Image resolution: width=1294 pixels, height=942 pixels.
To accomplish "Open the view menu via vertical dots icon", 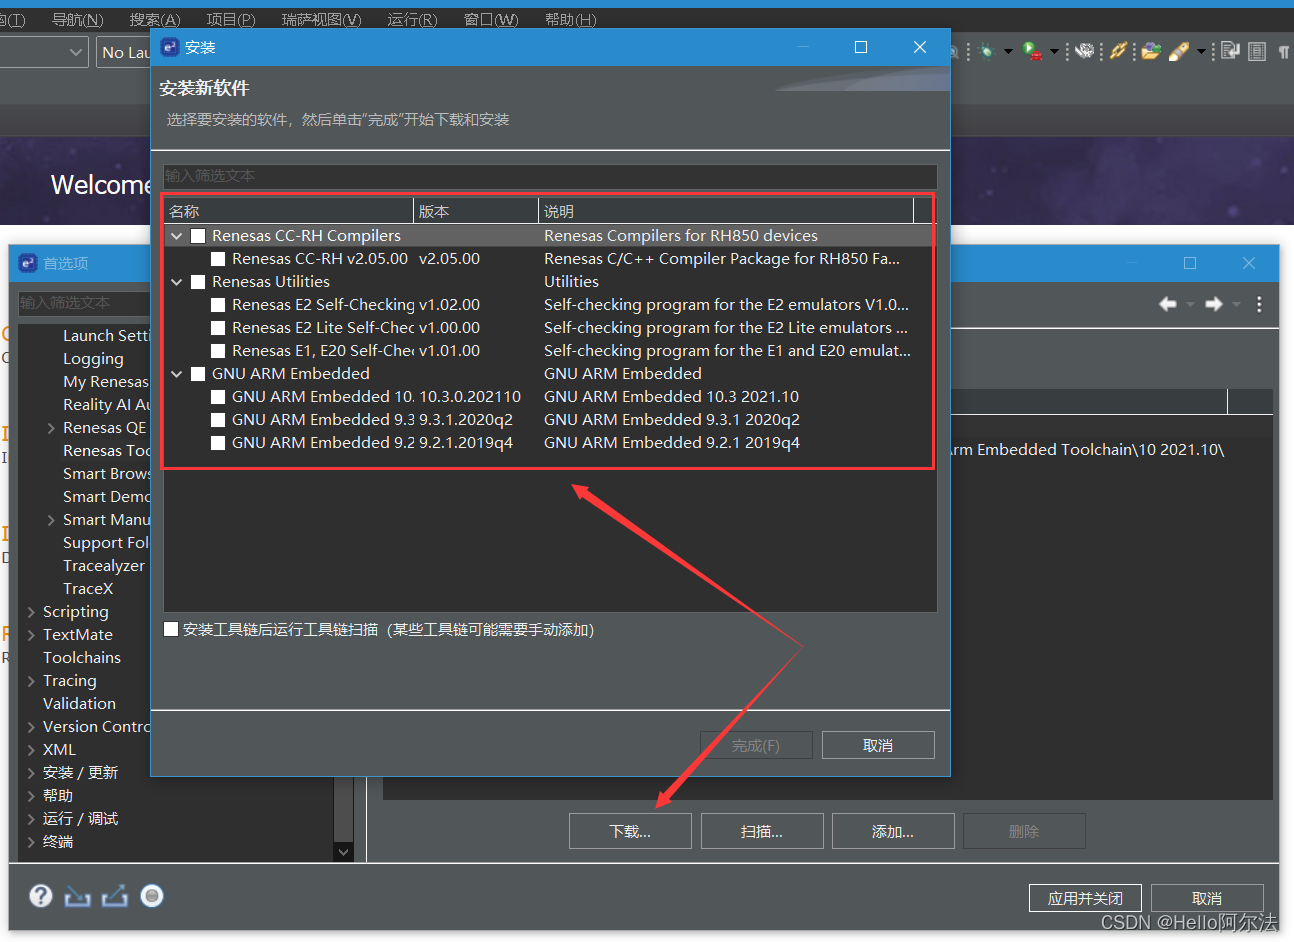I will click(x=1259, y=304).
